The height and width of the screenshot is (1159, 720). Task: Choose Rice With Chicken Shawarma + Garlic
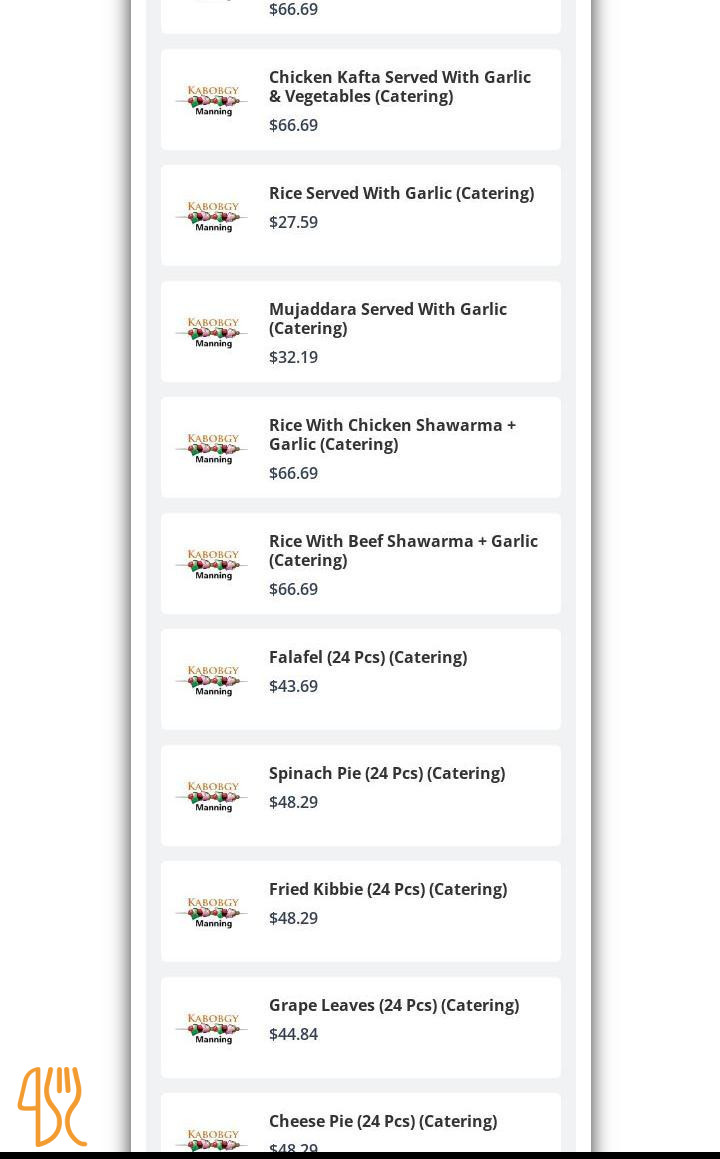click(x=392, y=434)
